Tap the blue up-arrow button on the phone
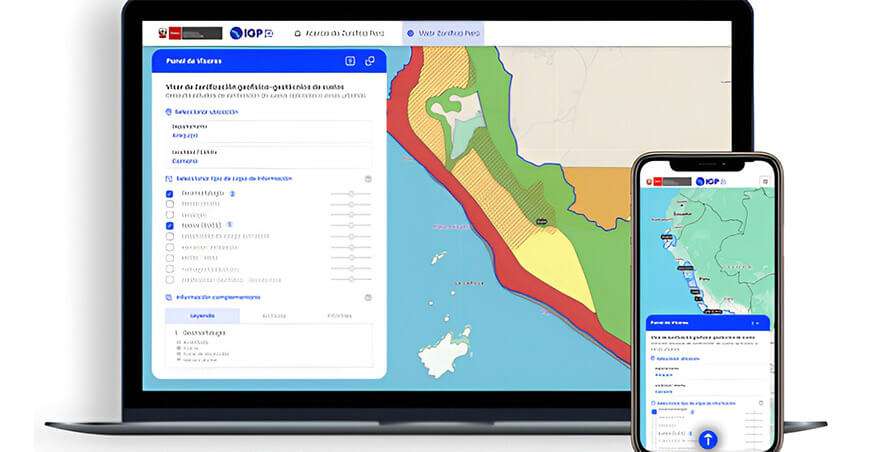This screenshot has width=870, height=452. 707,440
